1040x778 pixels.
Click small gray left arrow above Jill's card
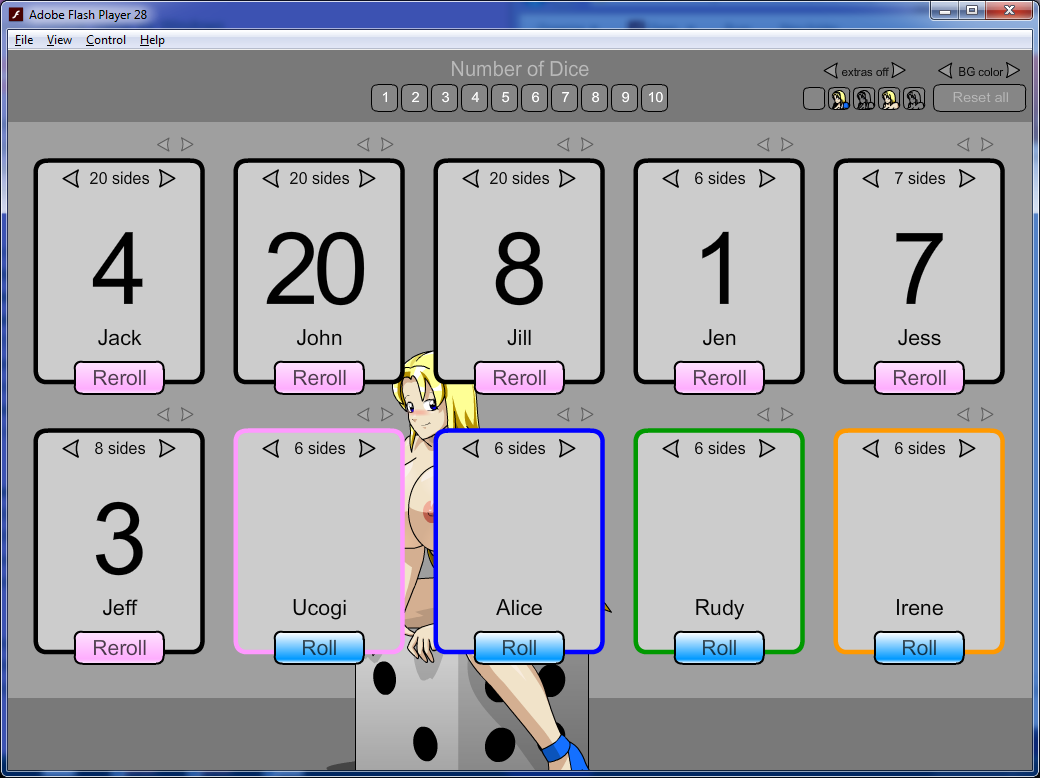pos(563,144)
